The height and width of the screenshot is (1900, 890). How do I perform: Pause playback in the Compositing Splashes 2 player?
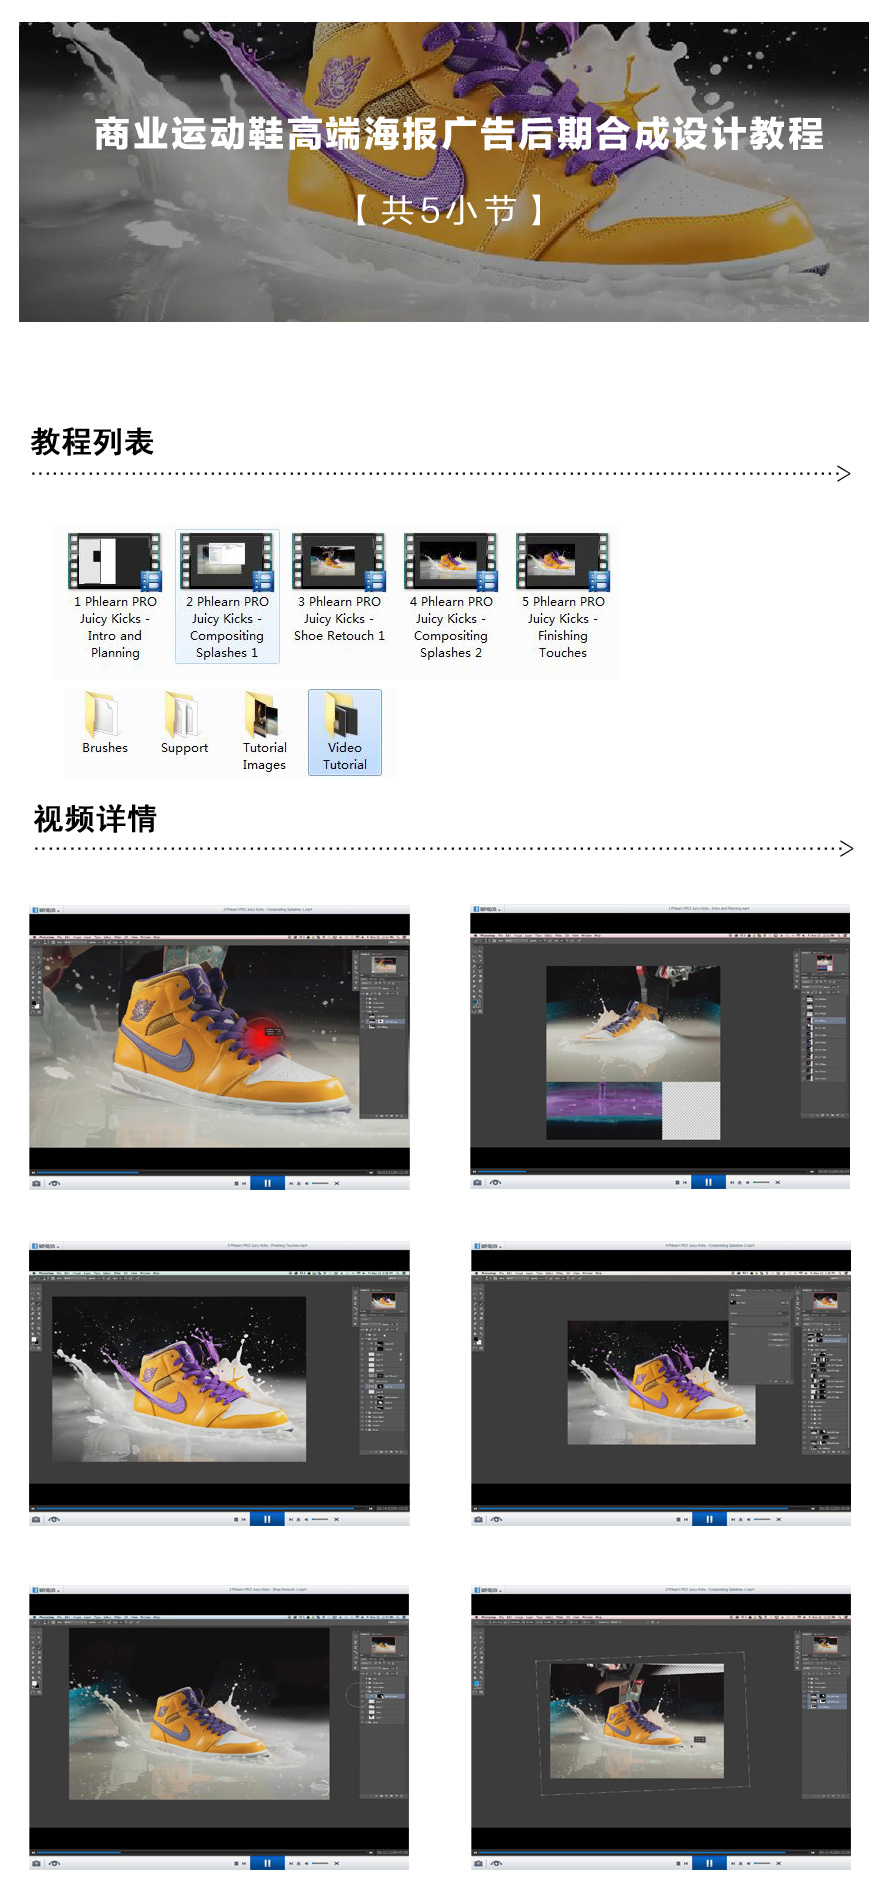tap(709, 1519)
